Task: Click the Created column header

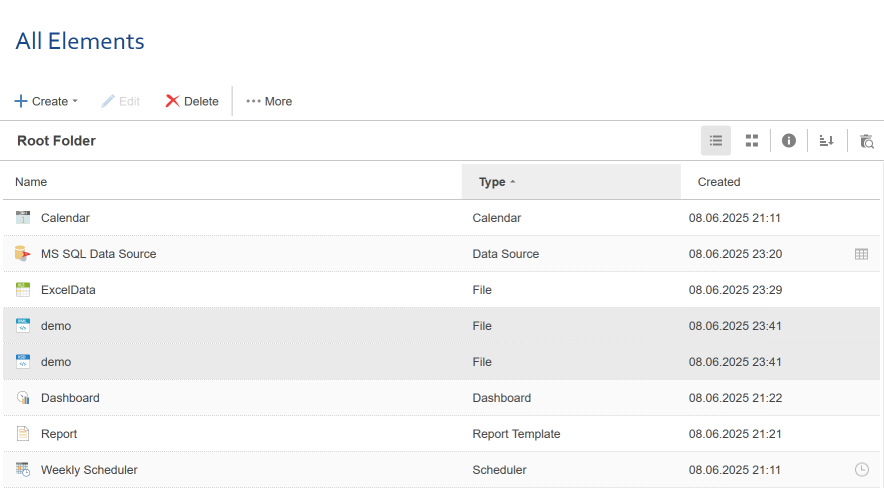Action: [719, 182]
